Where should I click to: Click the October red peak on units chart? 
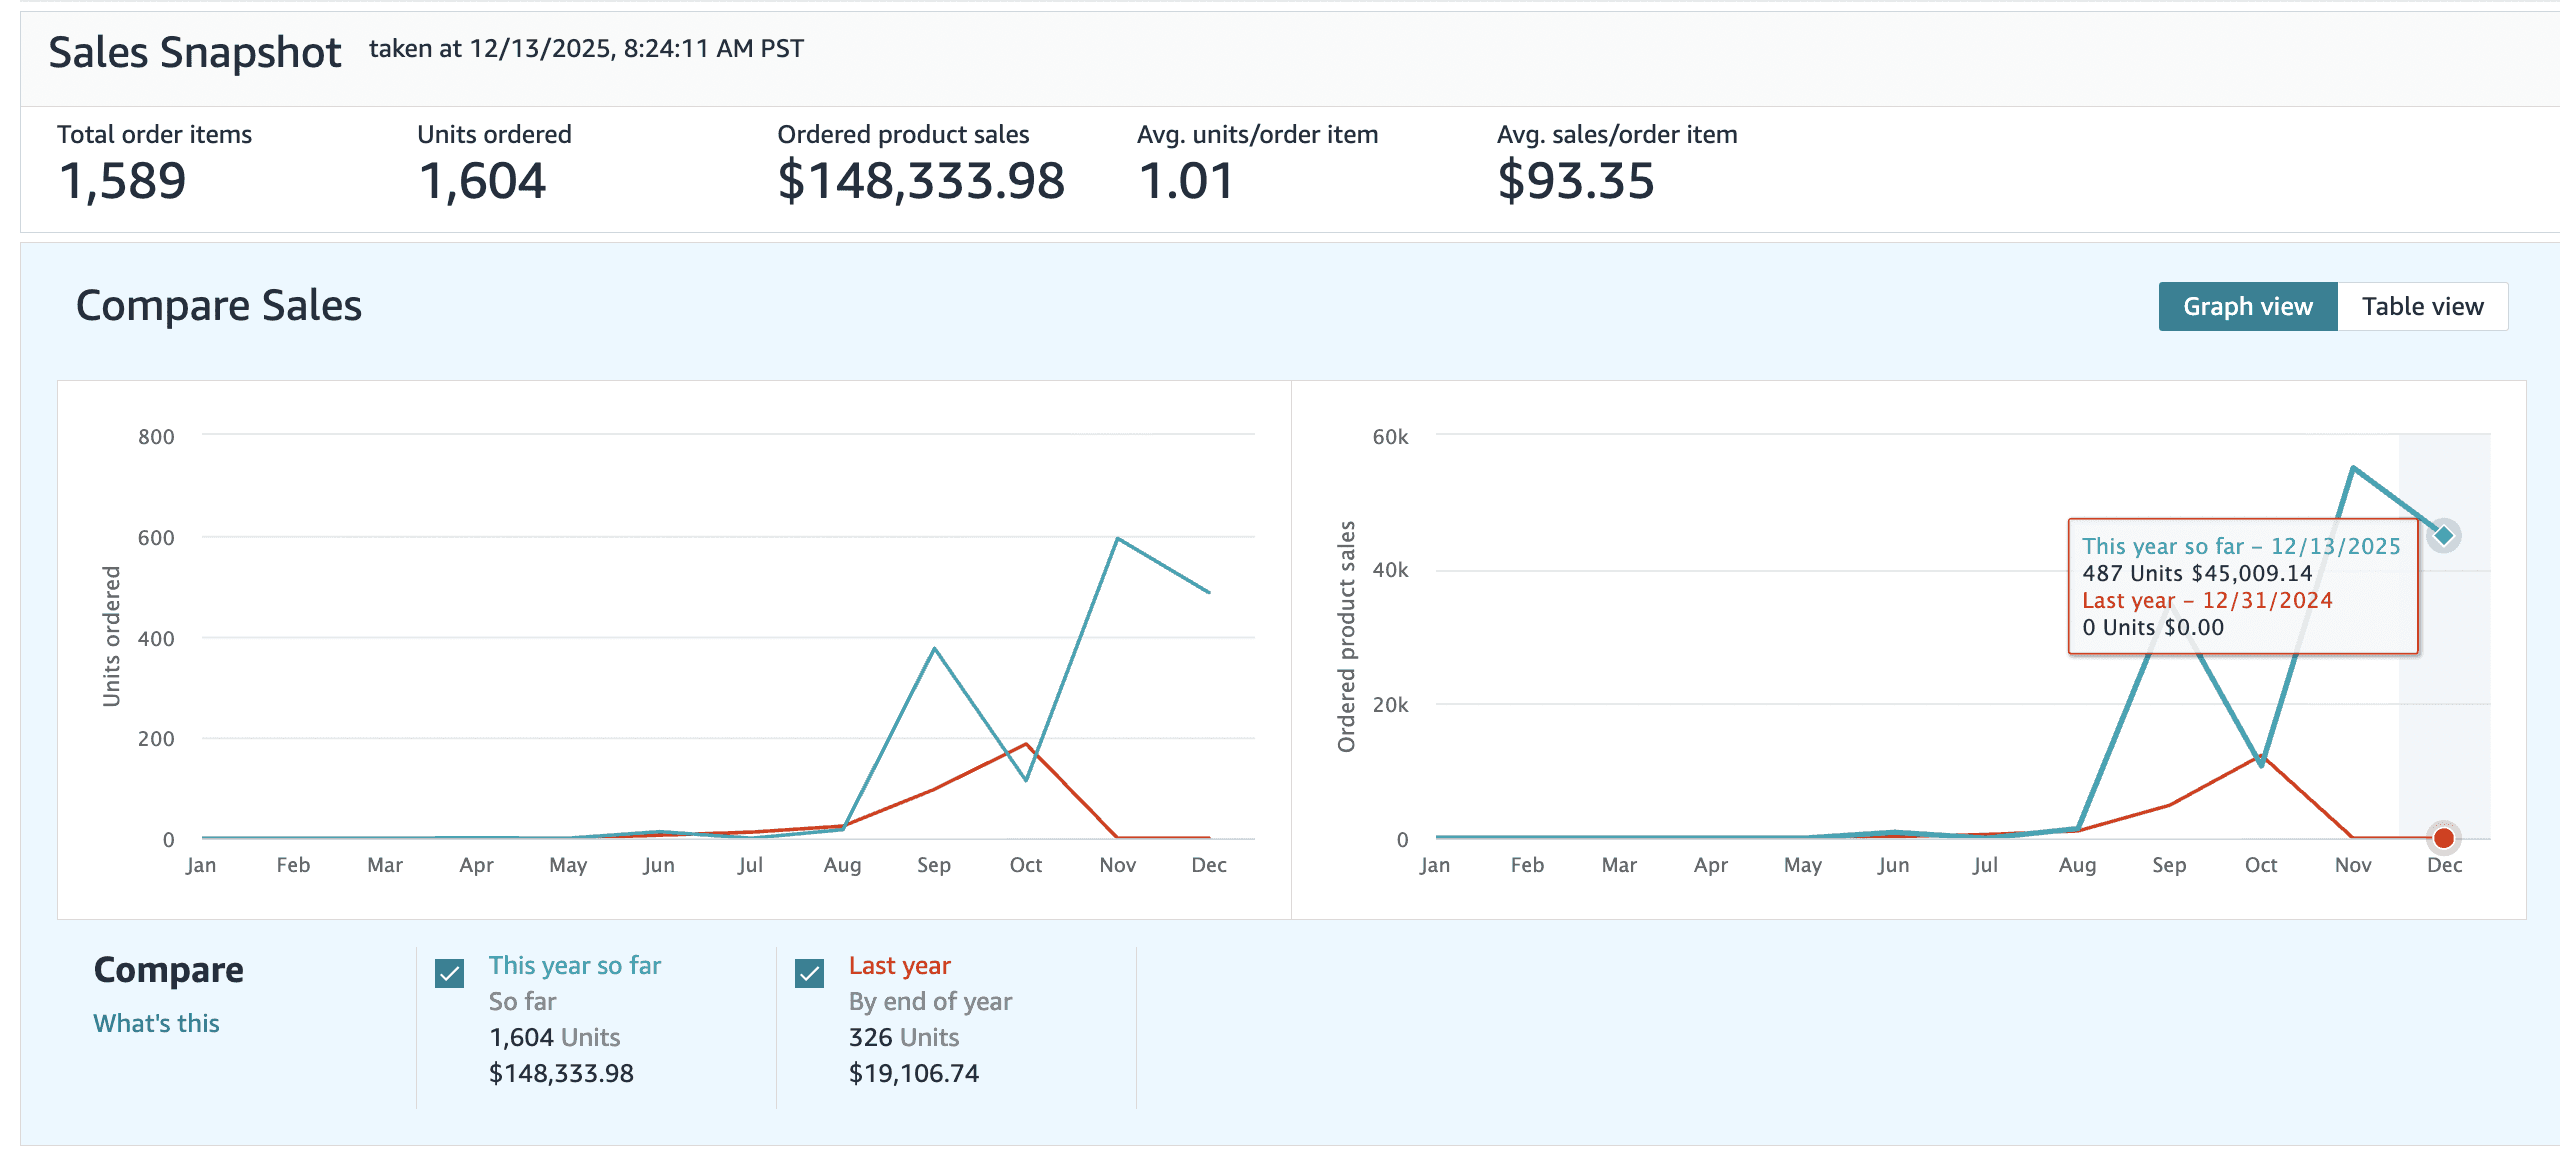click(x=1026, y=744)
